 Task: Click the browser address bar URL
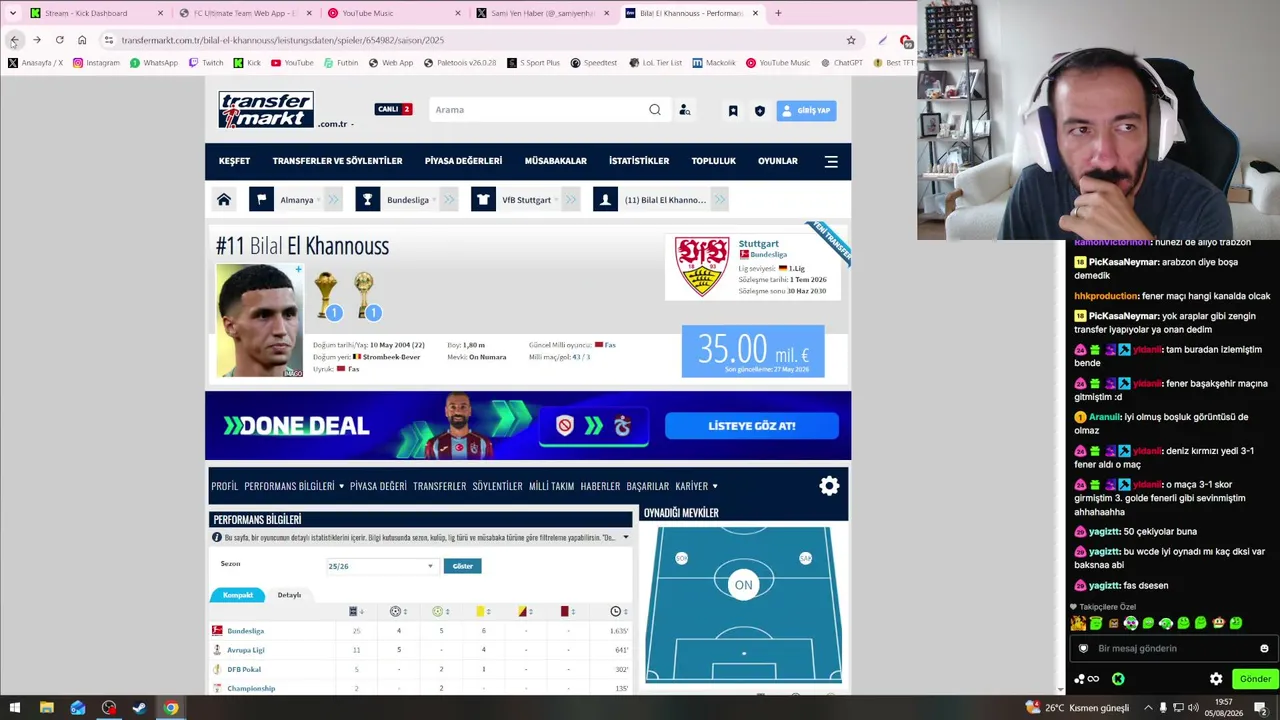[x=283, y=40]
